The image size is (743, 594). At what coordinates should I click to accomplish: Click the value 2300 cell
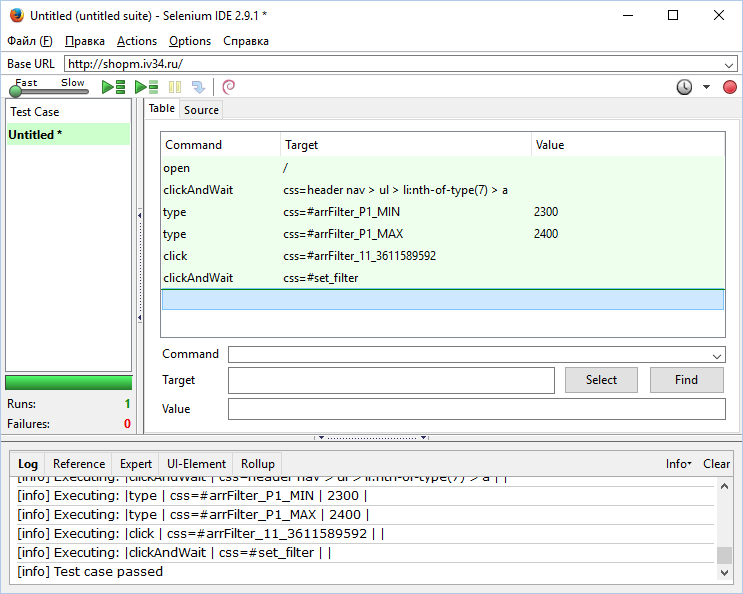tap(546, 212)
